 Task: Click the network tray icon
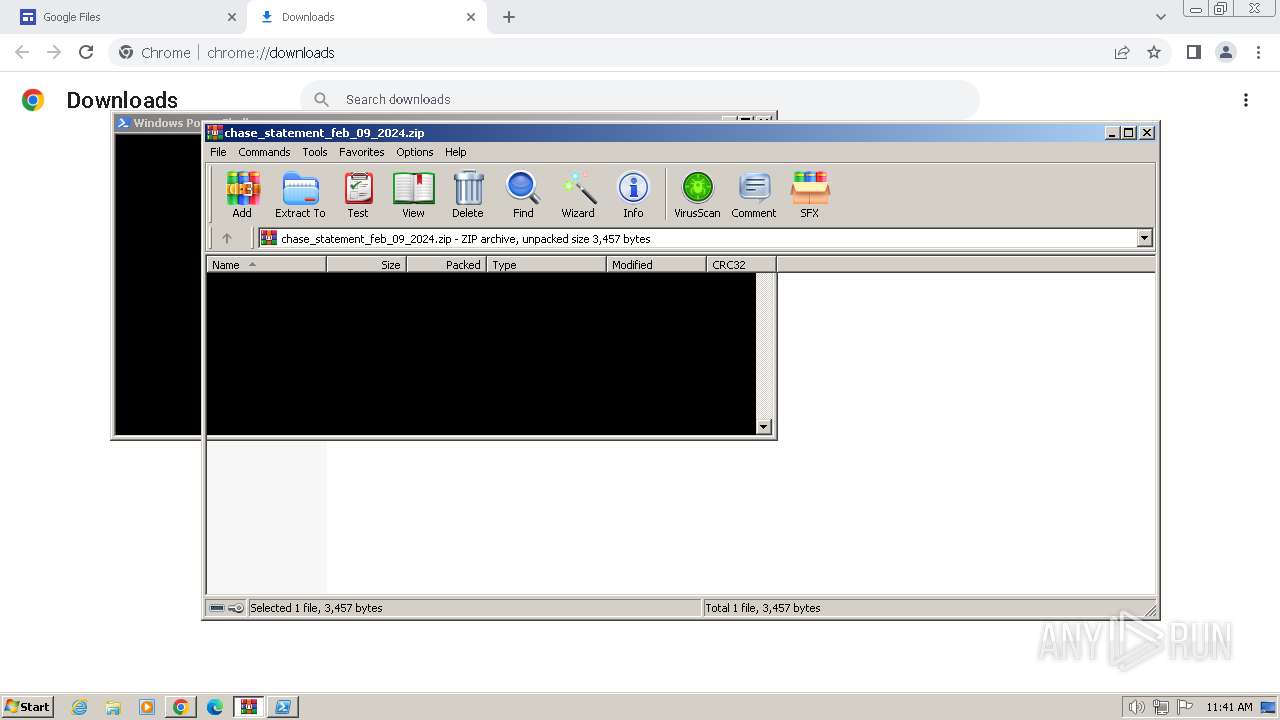point(1161,707)
